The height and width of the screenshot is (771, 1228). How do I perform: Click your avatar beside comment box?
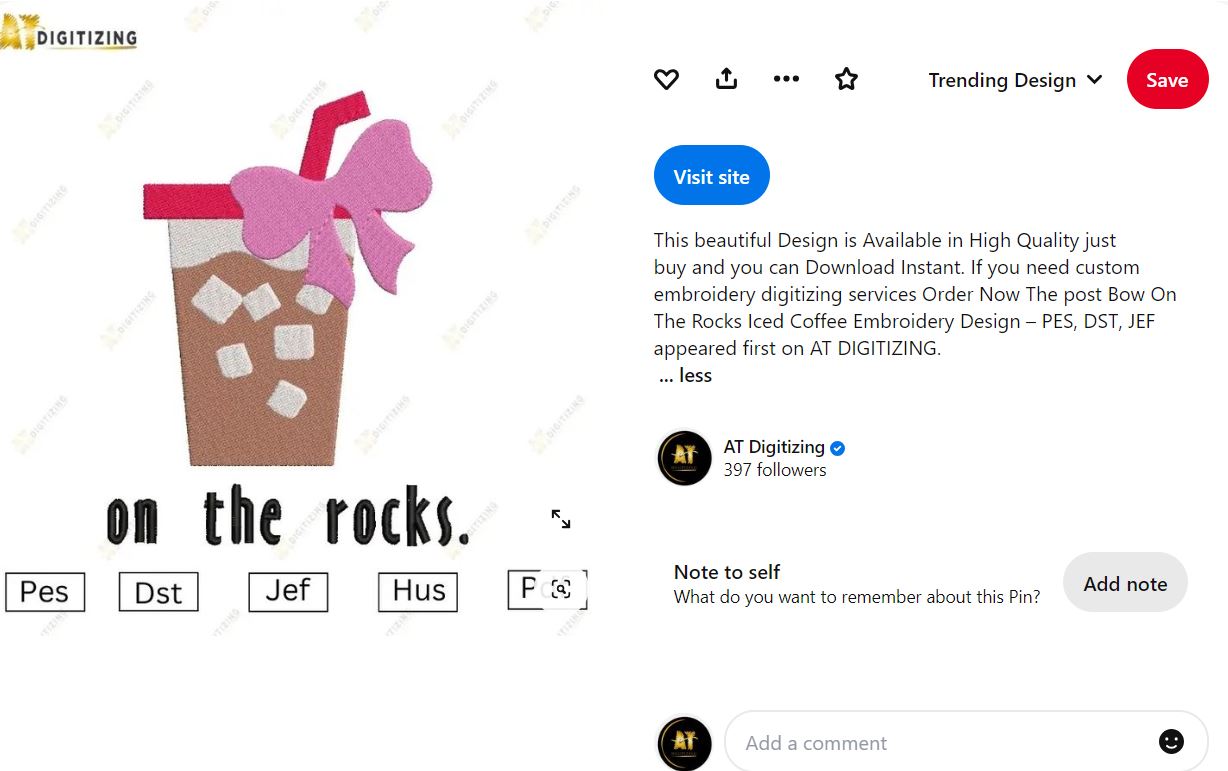point(685,742)
